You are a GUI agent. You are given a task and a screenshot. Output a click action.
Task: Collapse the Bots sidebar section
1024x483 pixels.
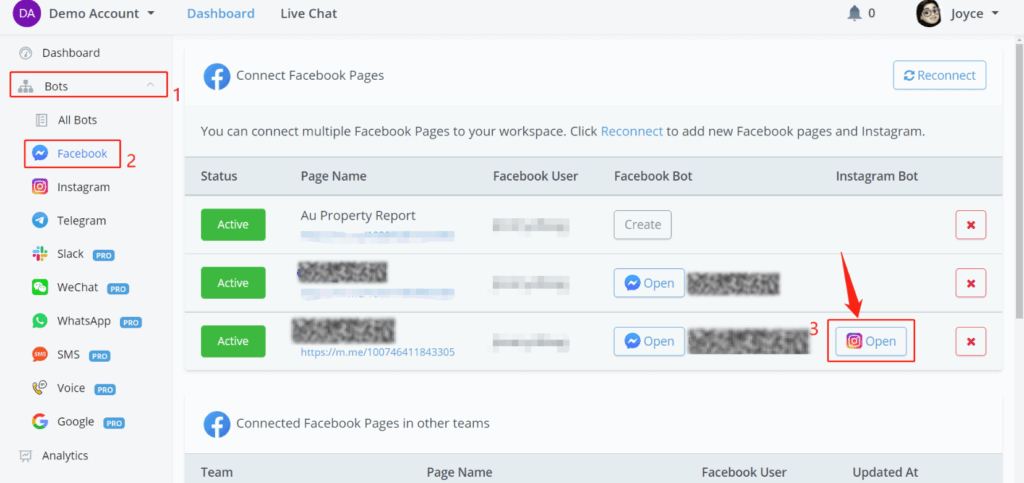coord(150,86)
